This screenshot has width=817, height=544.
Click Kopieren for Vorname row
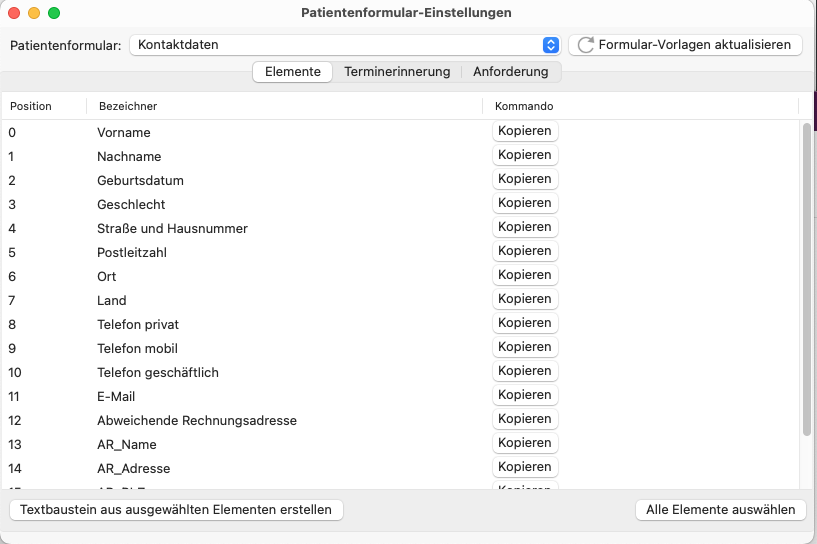pyautogui.click(x=525, y=131)
